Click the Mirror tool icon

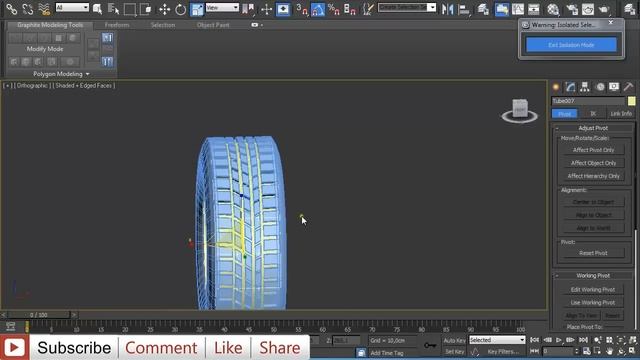[447, 8]
